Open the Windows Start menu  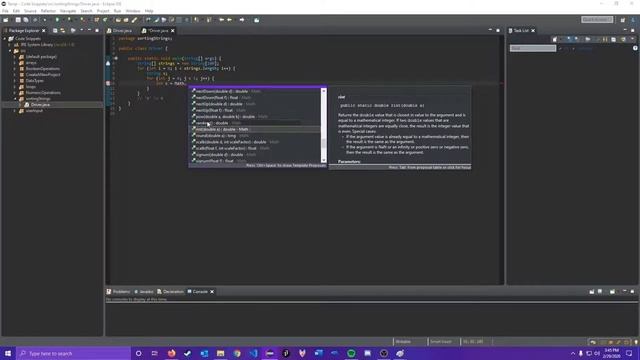click(x=8, y=353)
